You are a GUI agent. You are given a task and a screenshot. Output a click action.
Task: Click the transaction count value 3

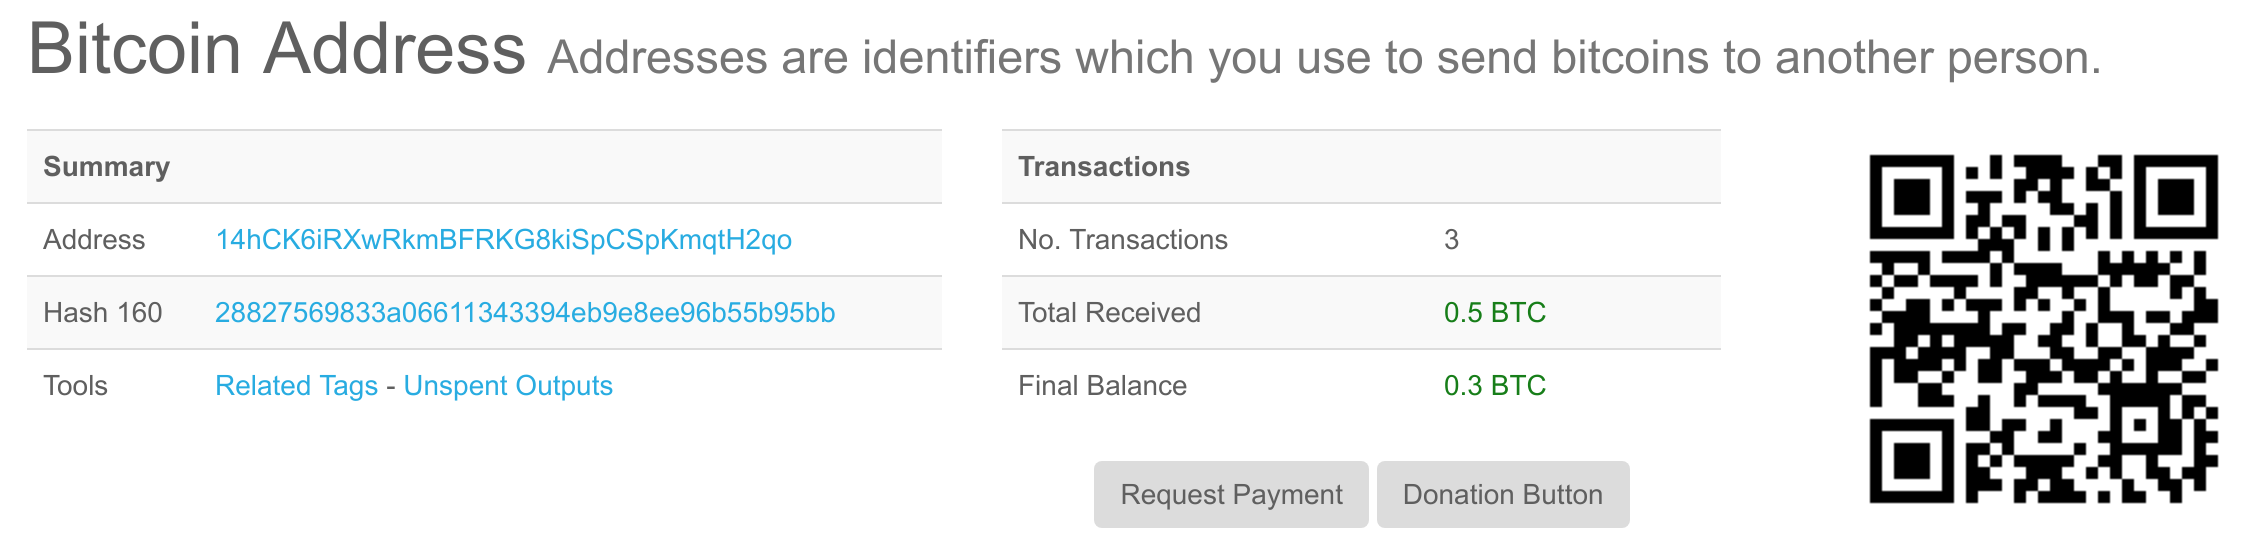[1451, 240]
